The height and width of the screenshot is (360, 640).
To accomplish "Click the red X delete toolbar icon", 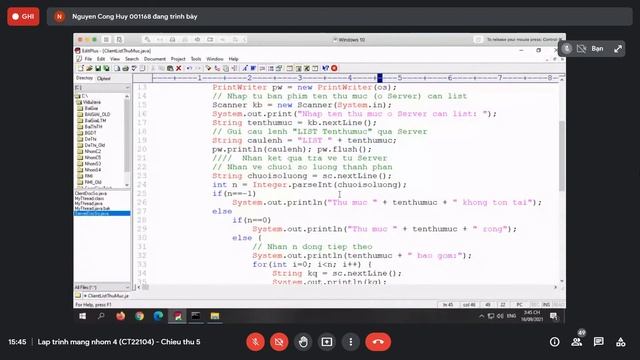I will tap(178, 68).
